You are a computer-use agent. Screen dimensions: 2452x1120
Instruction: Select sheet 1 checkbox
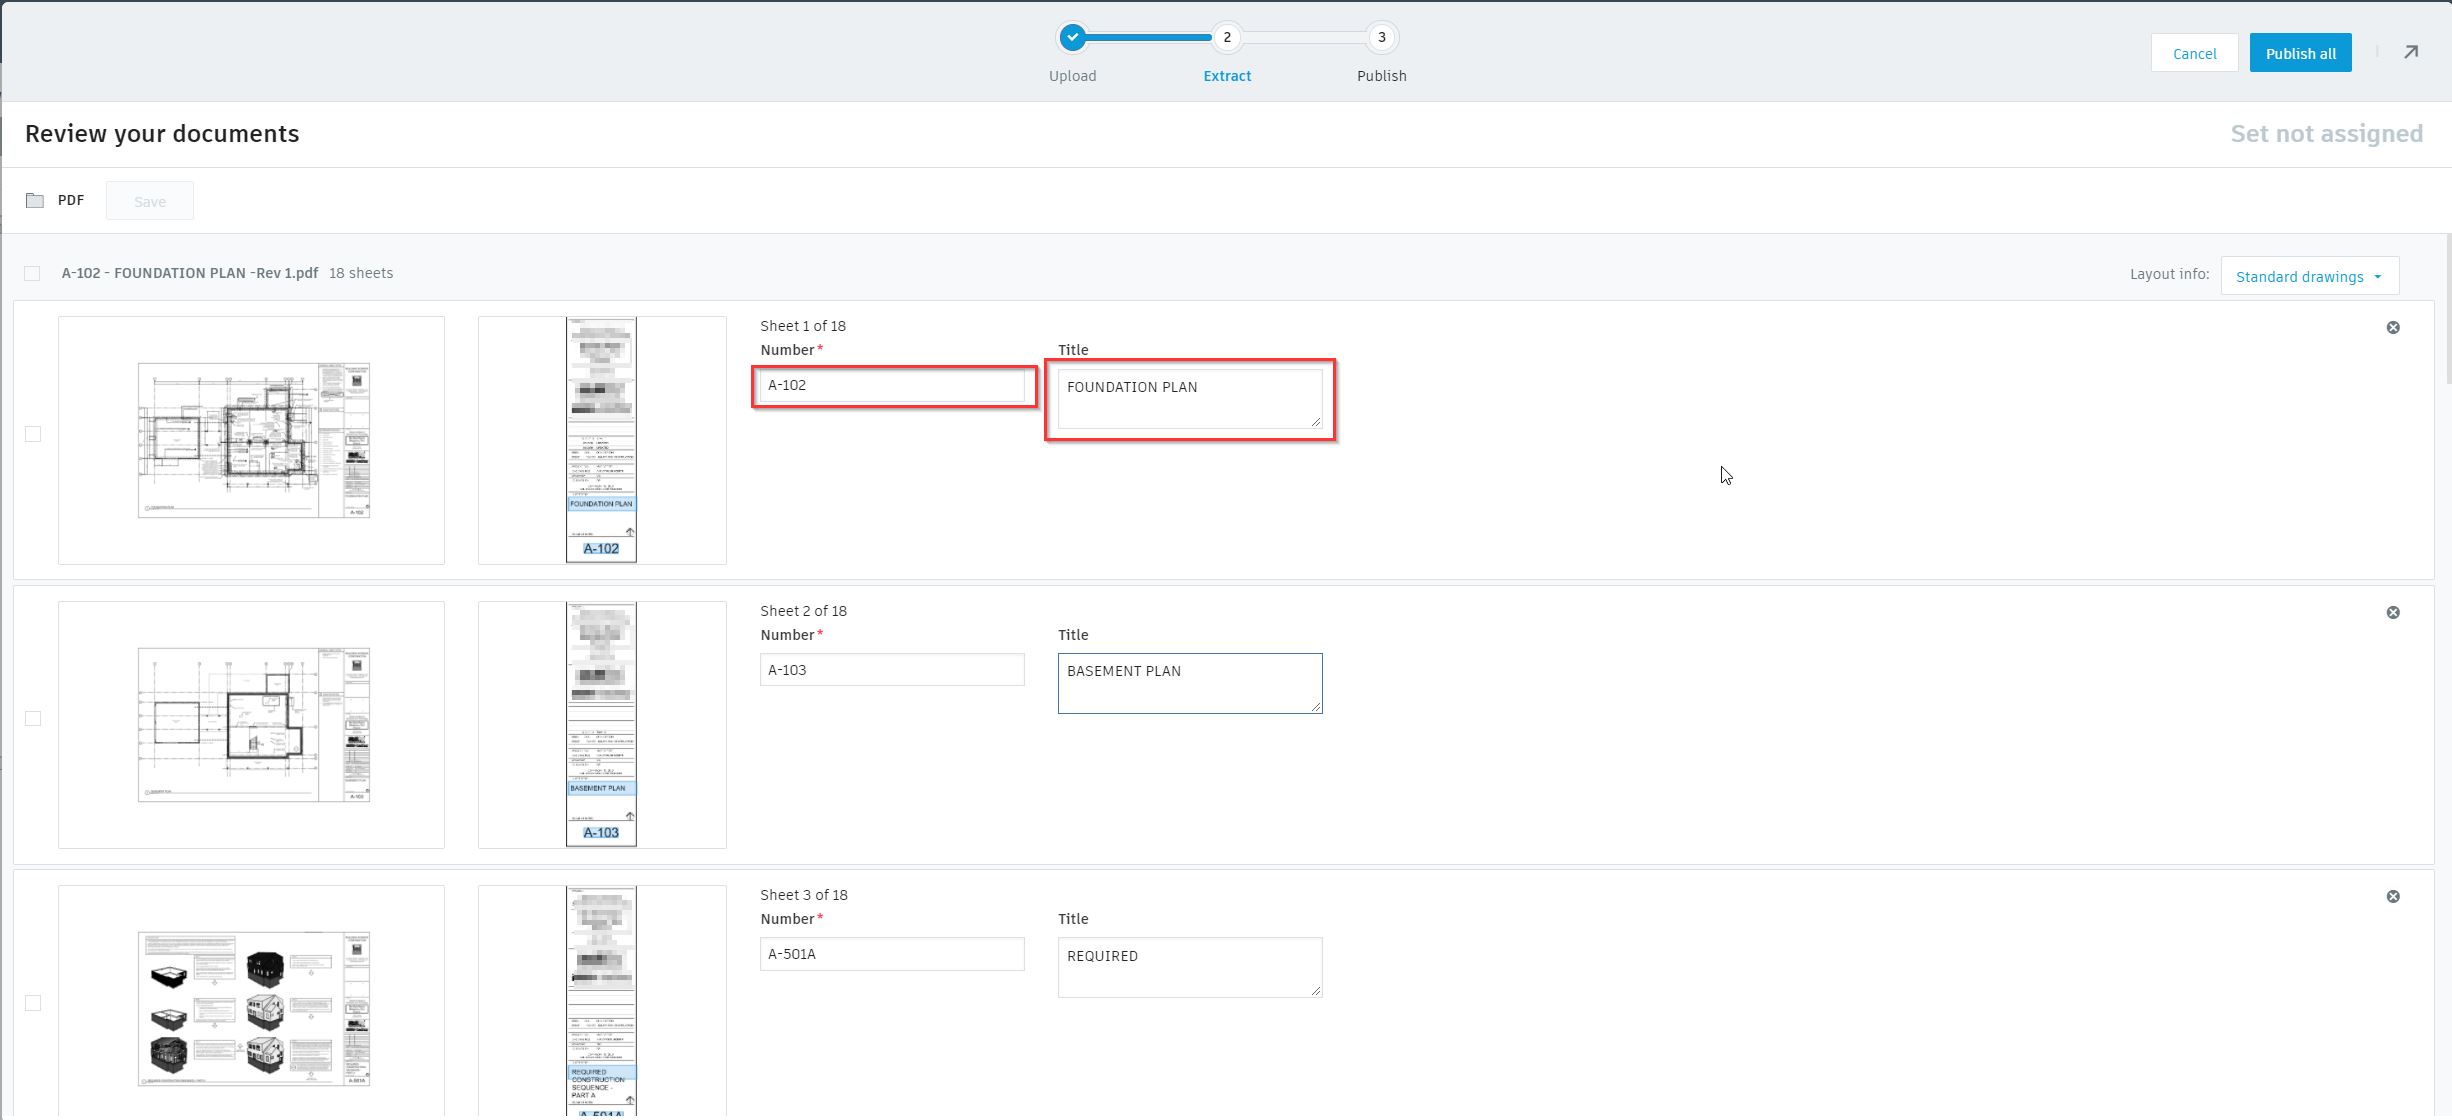[x=33, y=434]
